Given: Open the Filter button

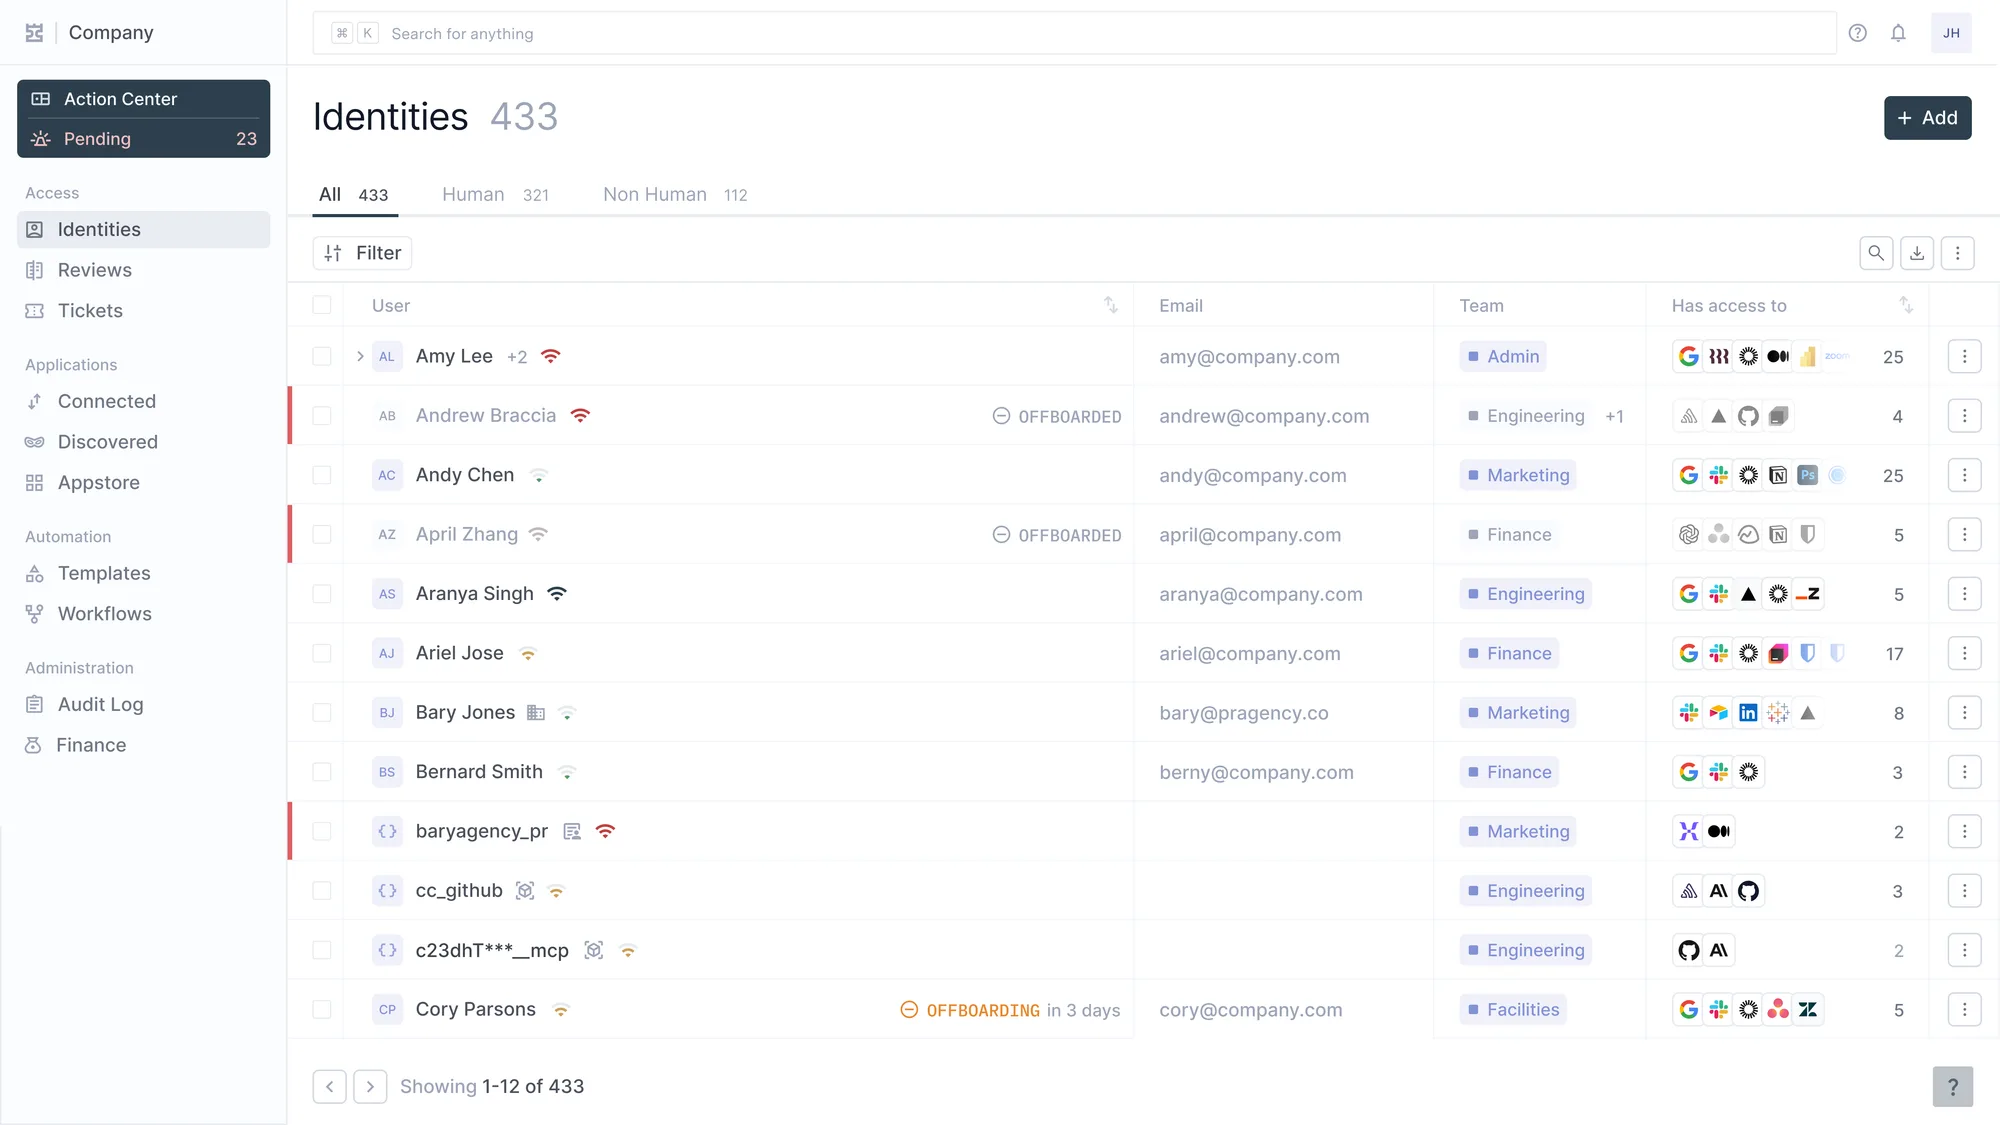Looking at the screenshot, I should pos(362,253).
